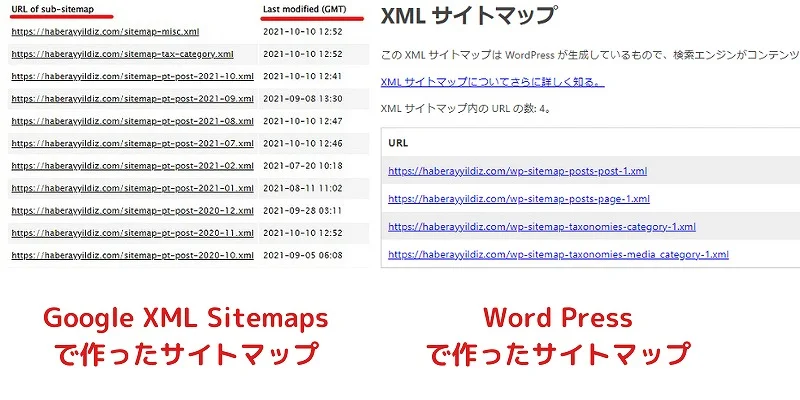Click the 'XML サイトマップ' page heading
The width and height of the screenshot is (800, 400).
coord(467,16)
